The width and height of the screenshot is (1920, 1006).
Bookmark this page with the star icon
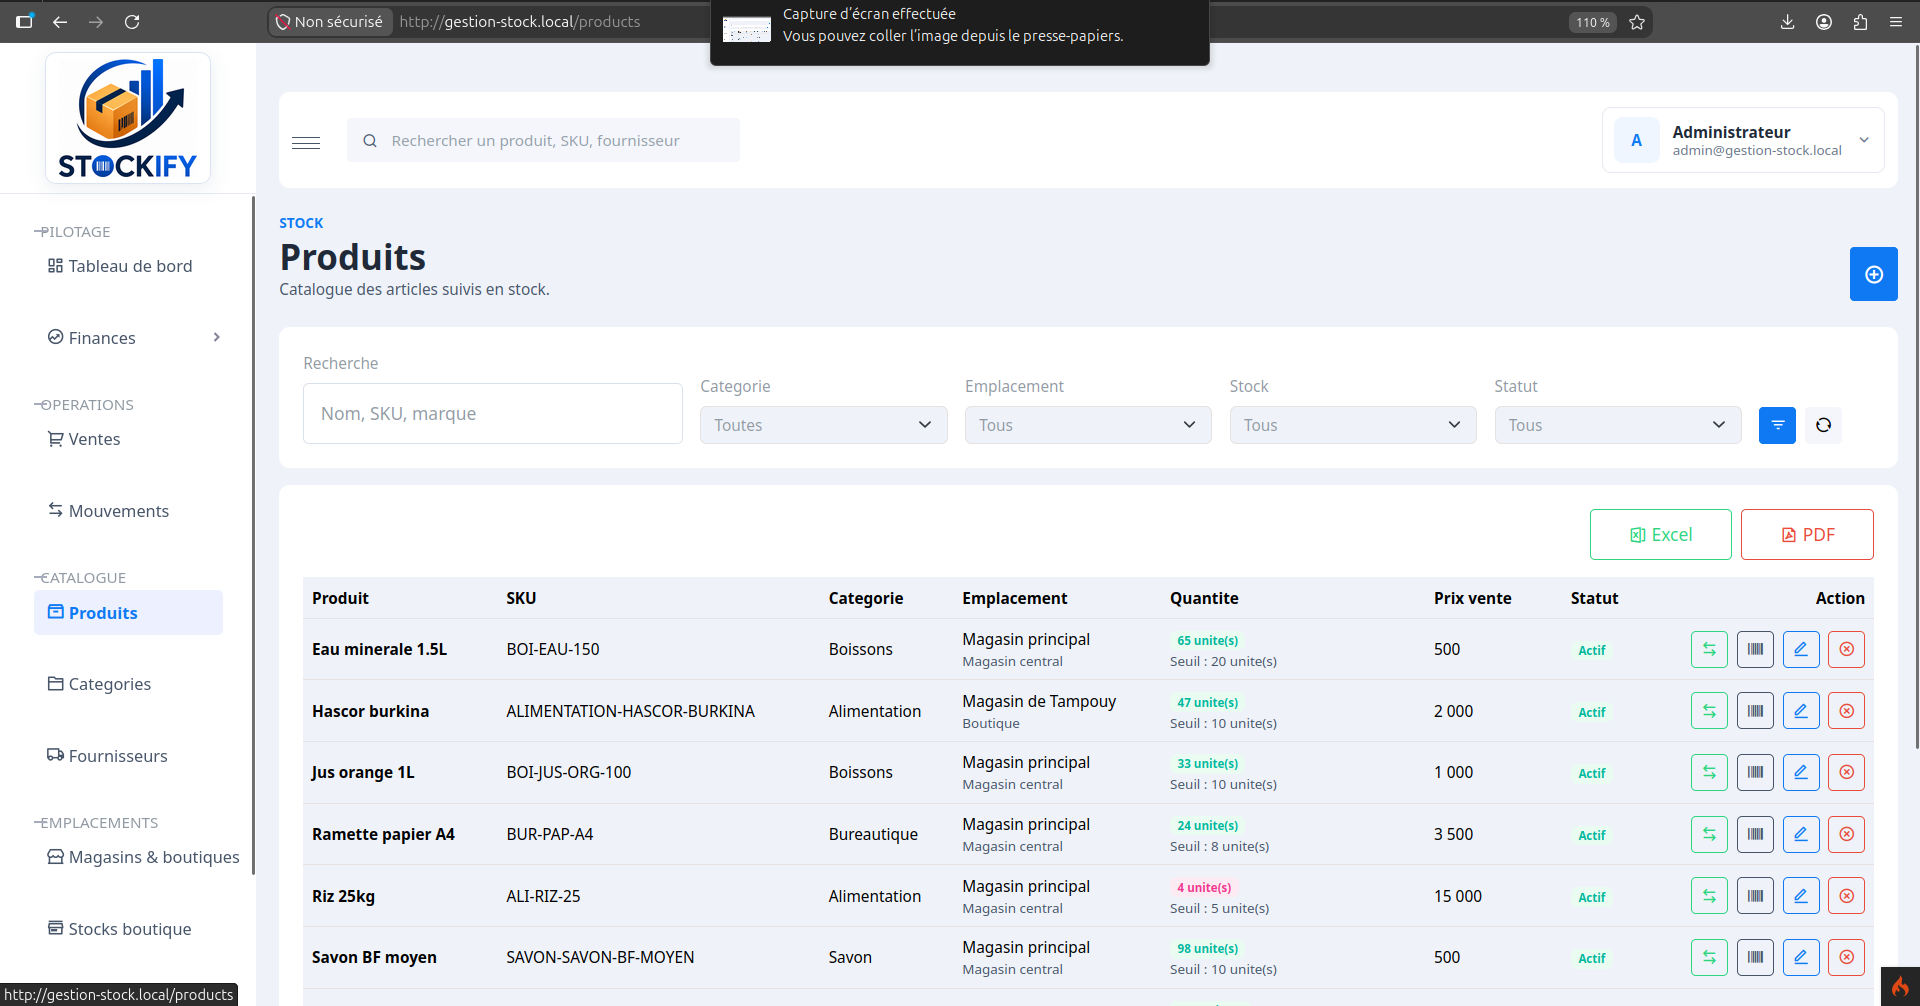click(x=1637, y=22)
